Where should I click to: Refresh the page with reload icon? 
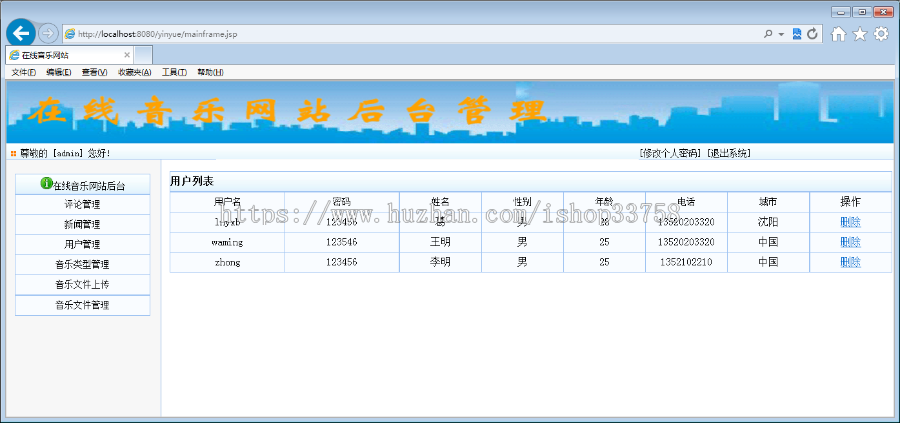click(x=812, y=34)
